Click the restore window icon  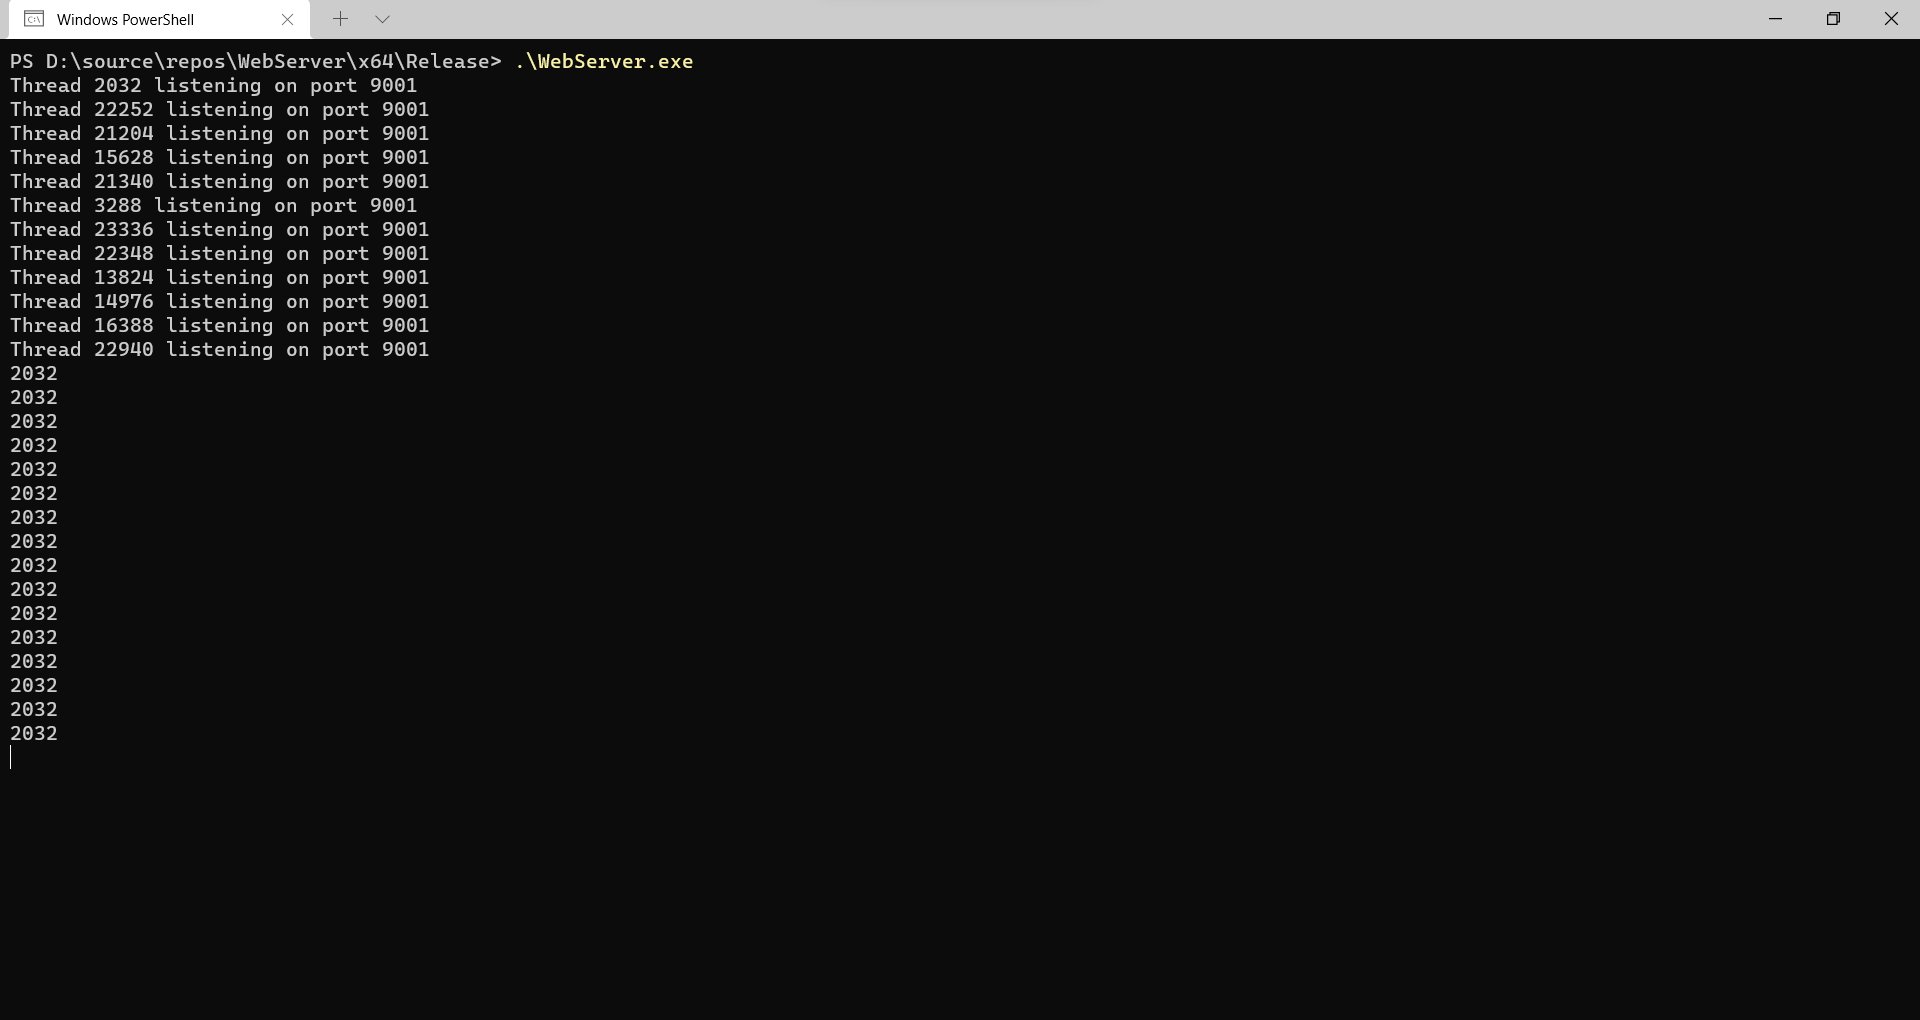point(1835,18)
